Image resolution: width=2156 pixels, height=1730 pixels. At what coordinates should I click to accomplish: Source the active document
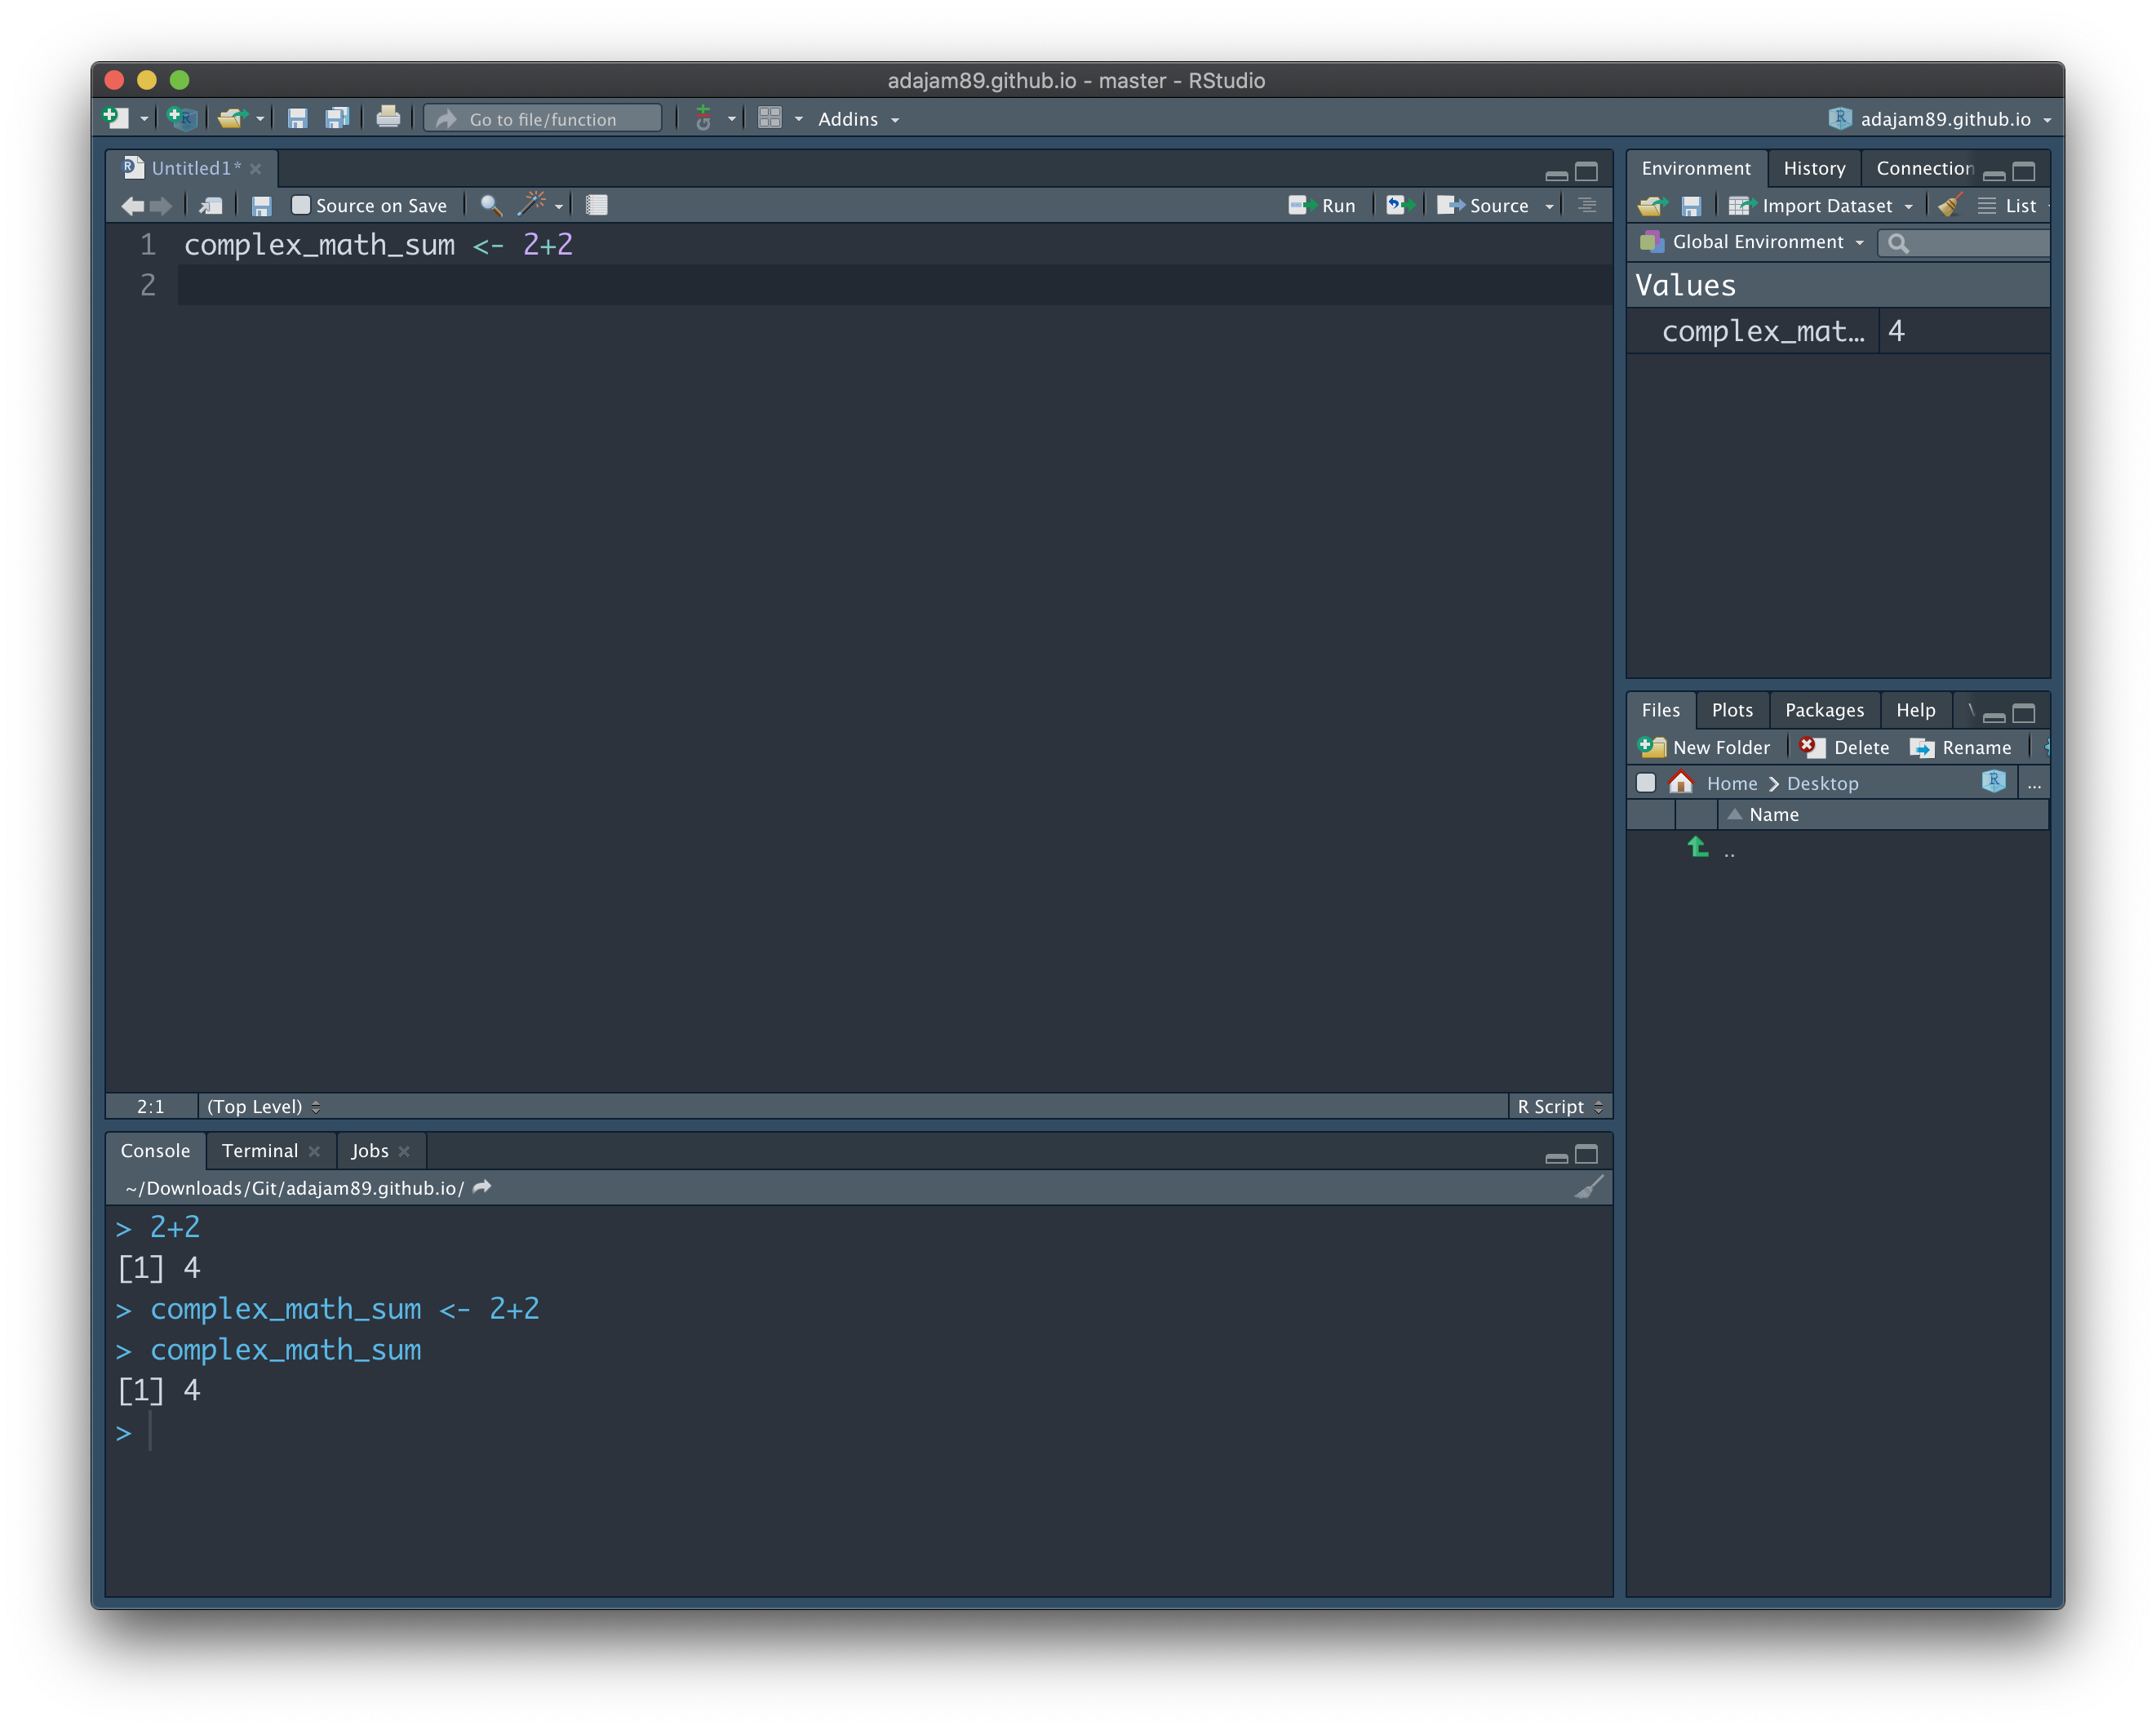click(x=1482, y=206)
